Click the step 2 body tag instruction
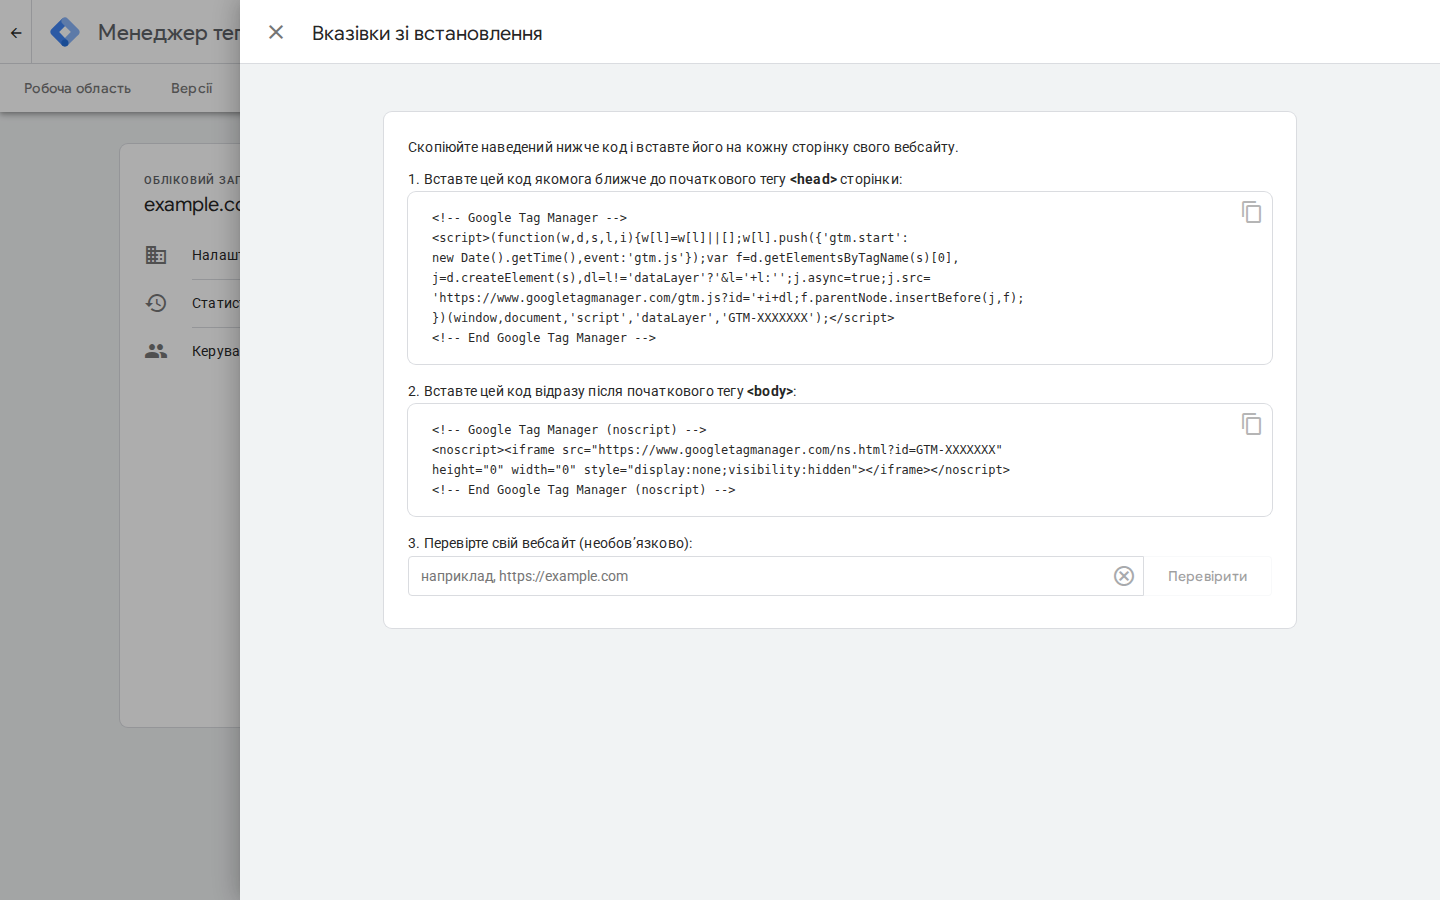This screenshot has height=900, width=1440. click(602, 391)
